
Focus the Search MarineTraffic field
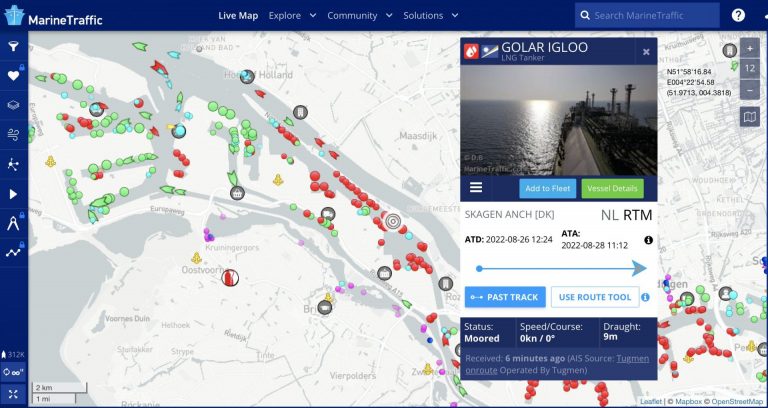pos(647,16)
